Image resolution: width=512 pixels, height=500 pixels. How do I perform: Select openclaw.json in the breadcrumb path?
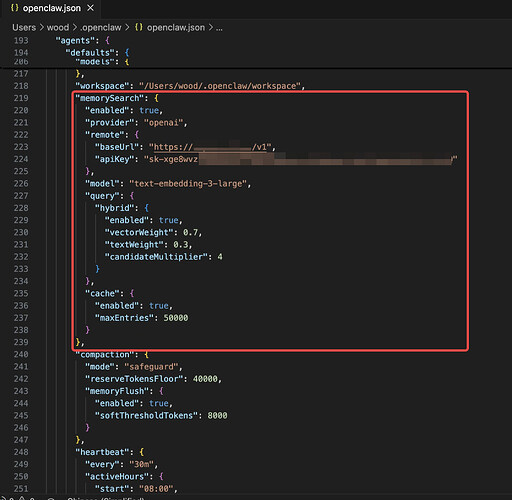coord(176,27)
